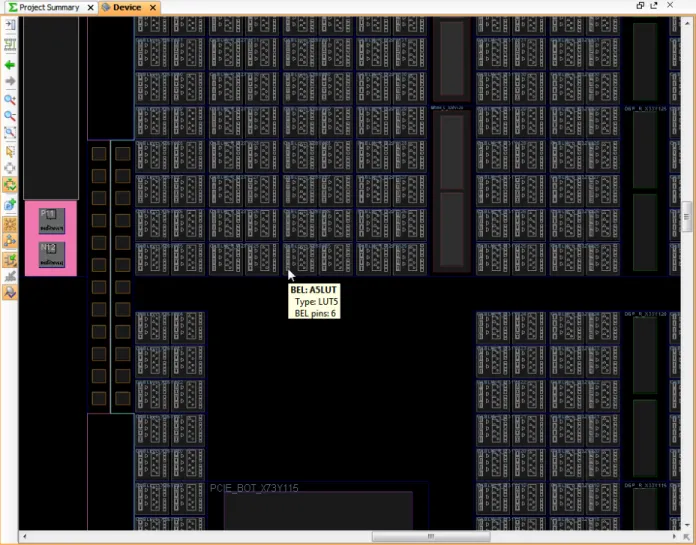The image size is (696, 545).
Task: Select the Draw Pblock tool
Action: click(x=10, y=205)
